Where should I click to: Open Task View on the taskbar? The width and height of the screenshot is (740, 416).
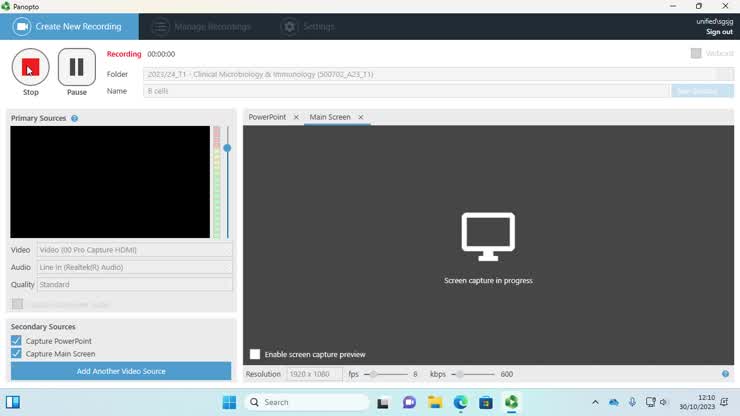tap(383, 403)
